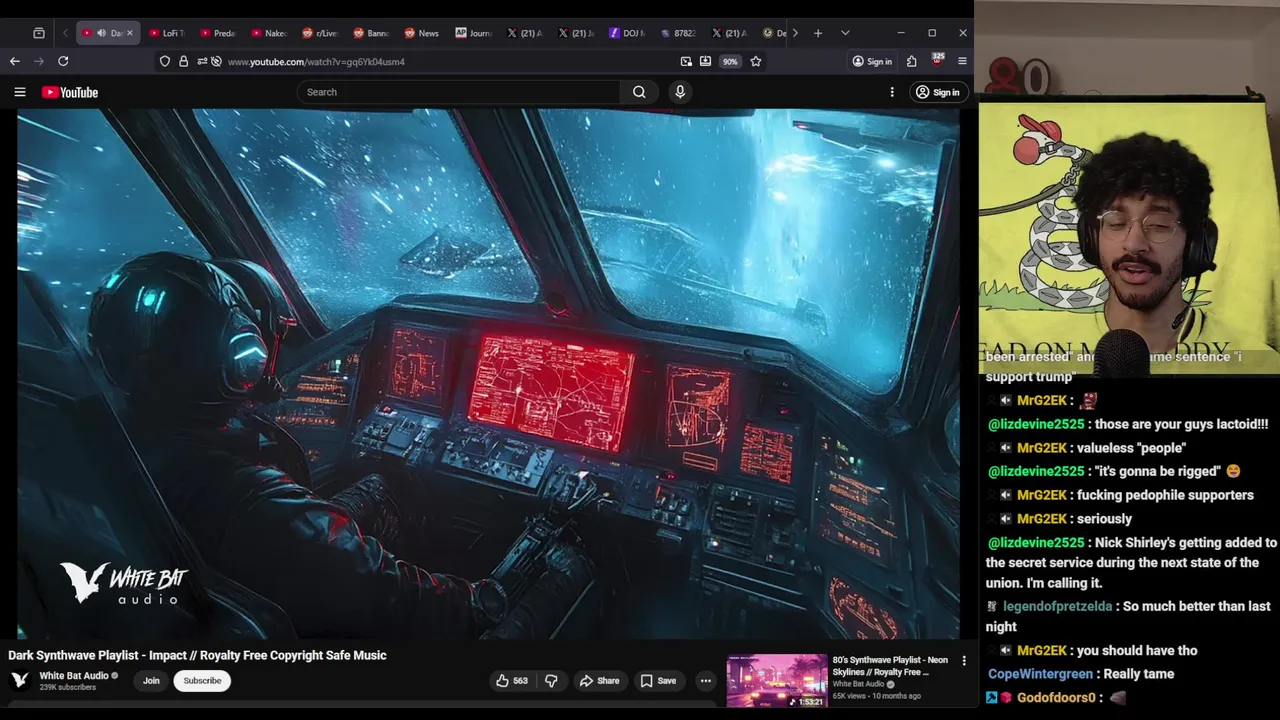Open the browser Extensions puzzle icon
Screen dimensions: 1280x720
click(912, 61)
